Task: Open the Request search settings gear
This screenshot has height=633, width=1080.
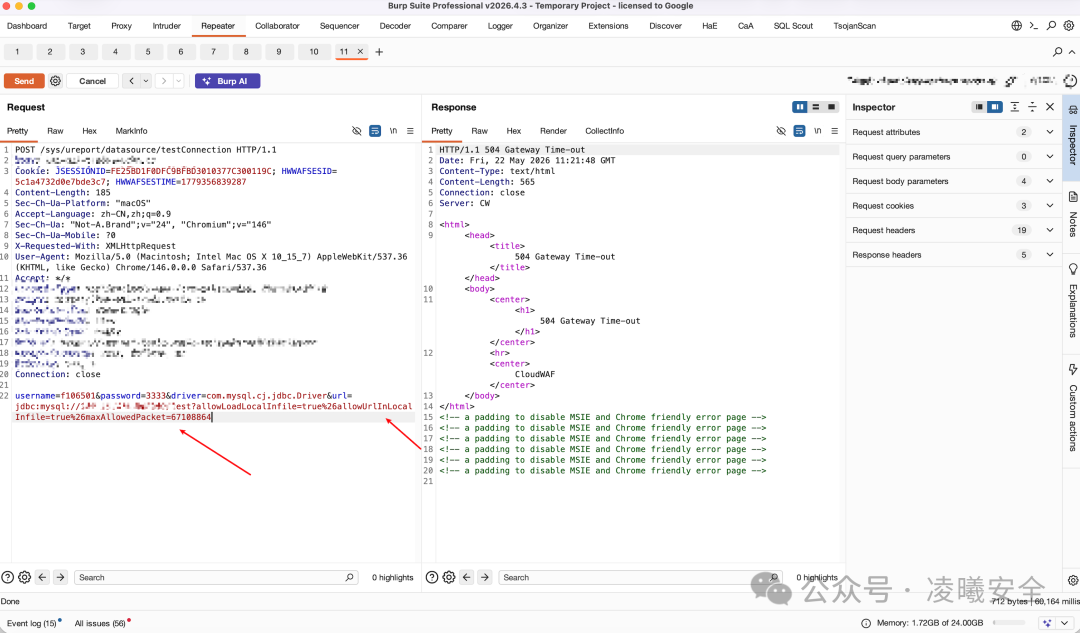Action: (x=25, y=577)
